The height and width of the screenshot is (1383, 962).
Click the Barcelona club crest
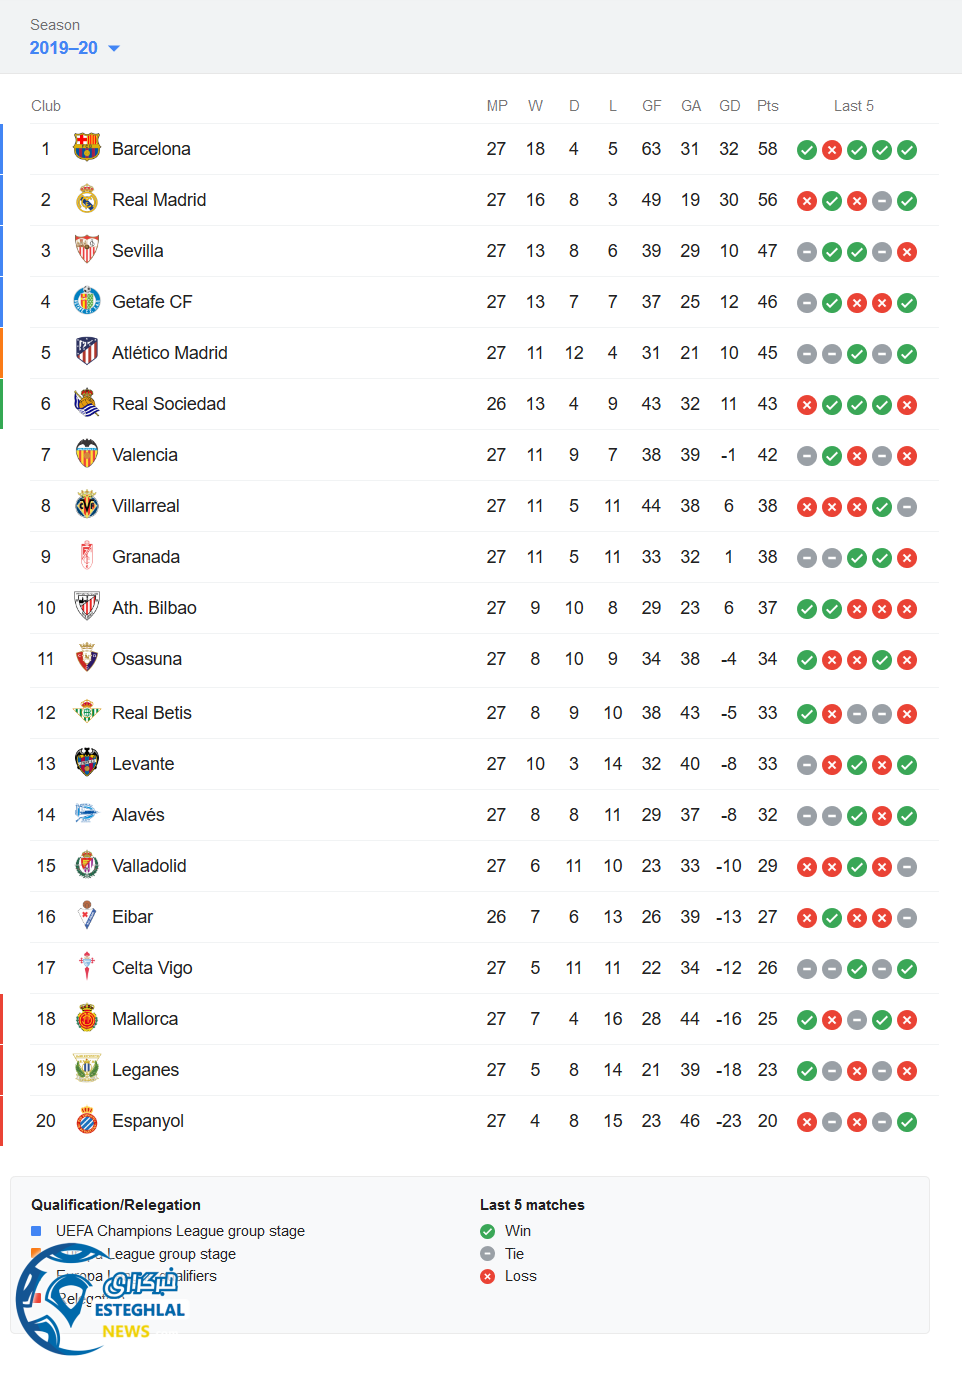pyautogui.click(x=87, y=148)
